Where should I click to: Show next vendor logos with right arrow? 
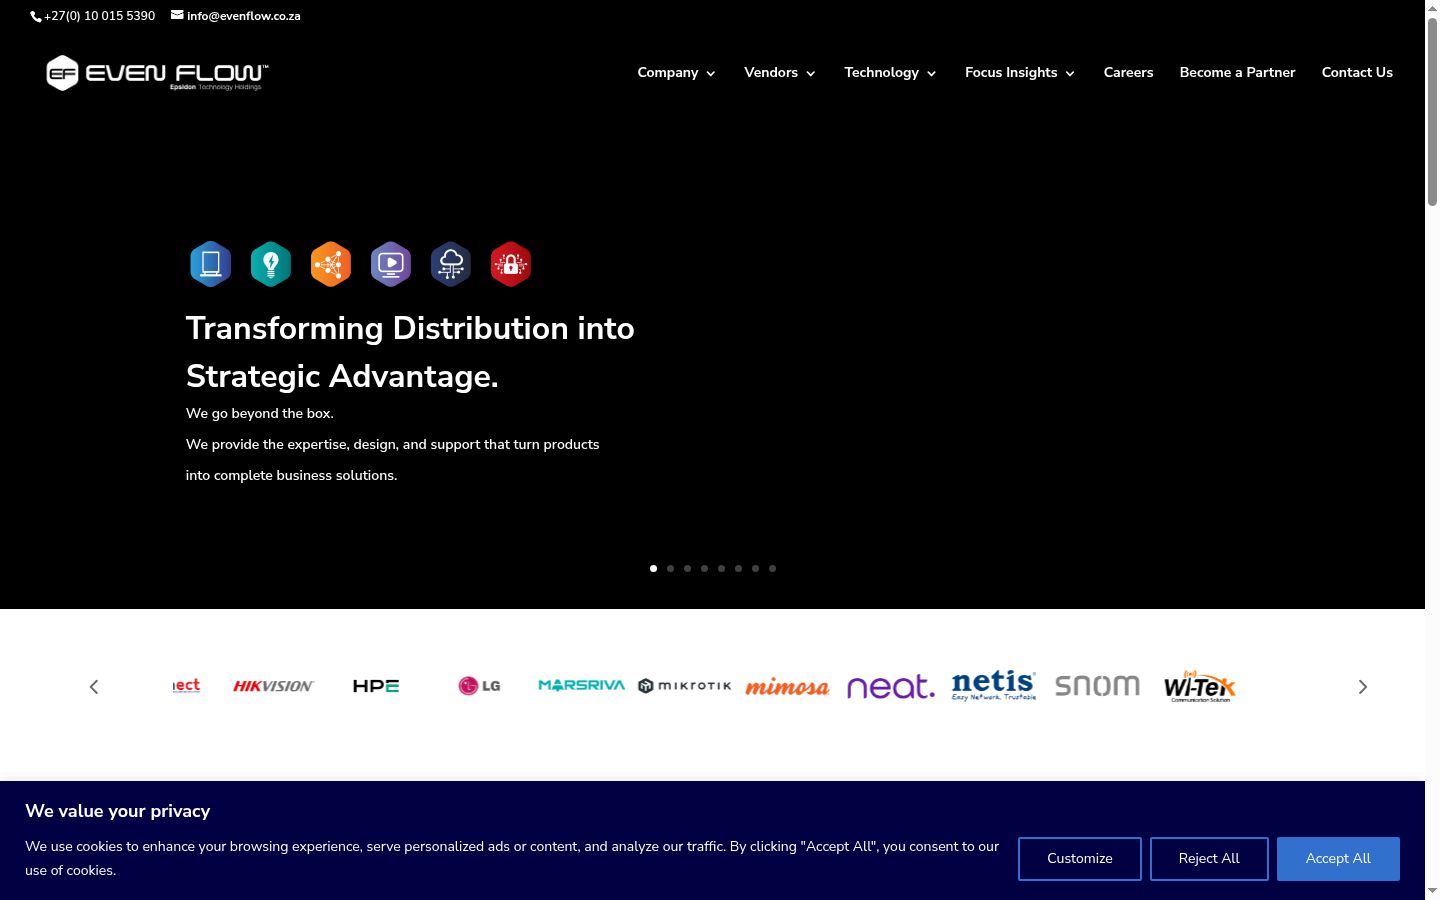[x=1362, y=687]
